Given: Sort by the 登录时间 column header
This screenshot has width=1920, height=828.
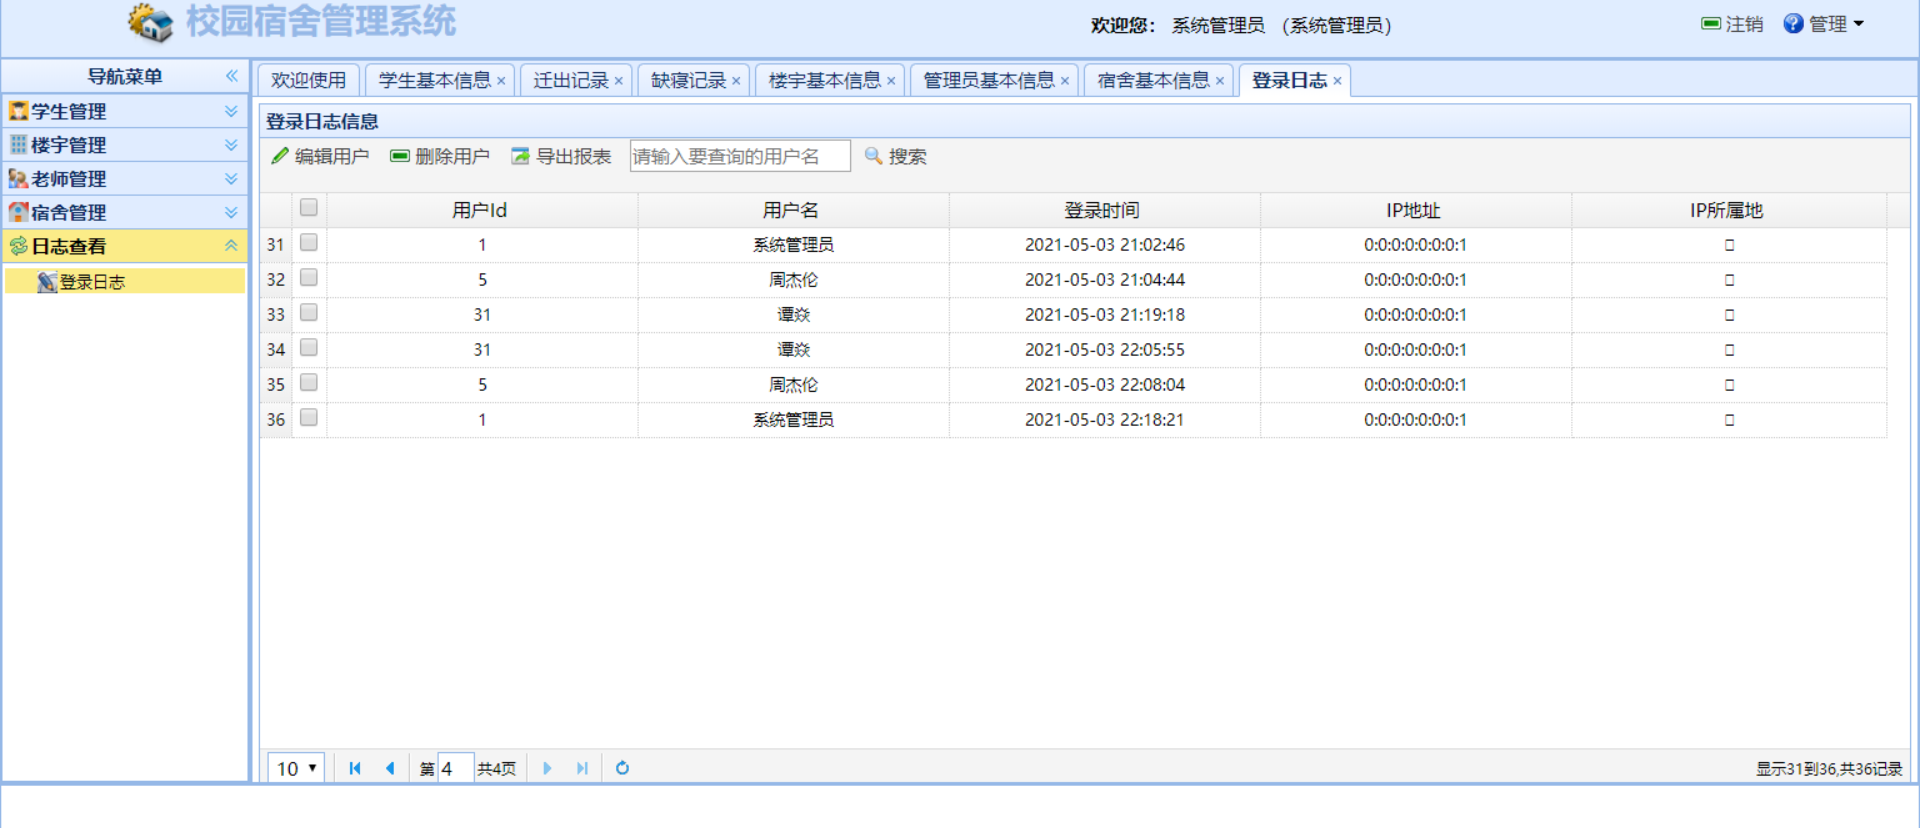Looking at the screenshot, I should 1104,210.
